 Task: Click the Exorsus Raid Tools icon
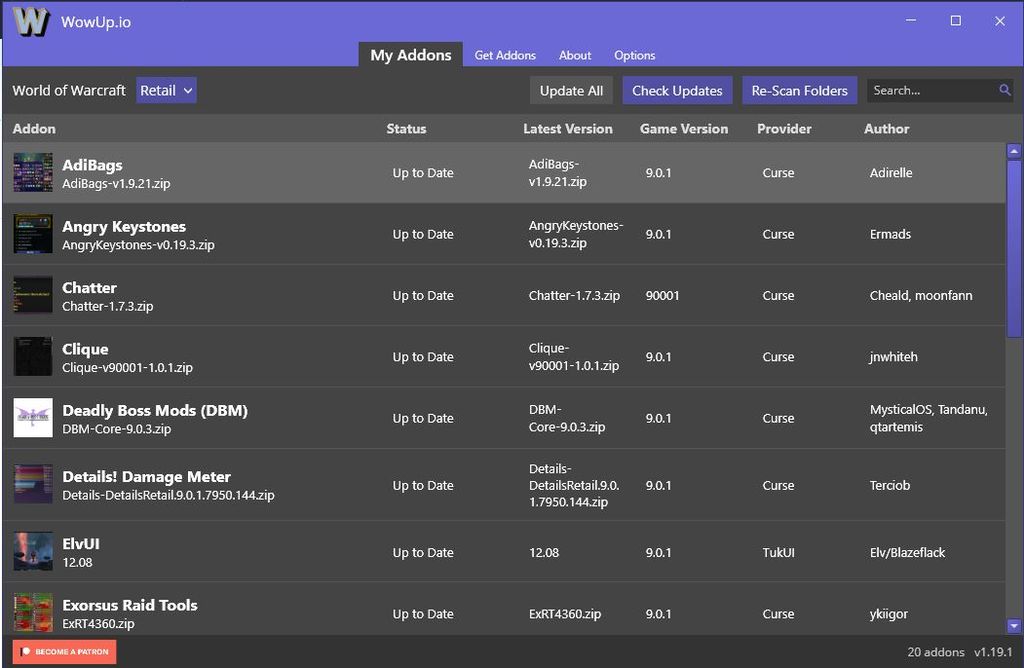(x=33, y=613)
